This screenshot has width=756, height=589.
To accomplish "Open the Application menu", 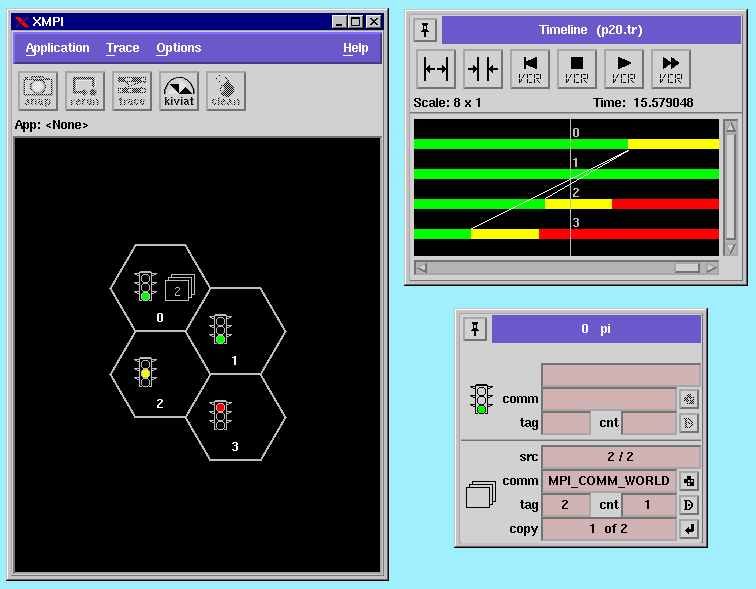I will pos(57,48).
